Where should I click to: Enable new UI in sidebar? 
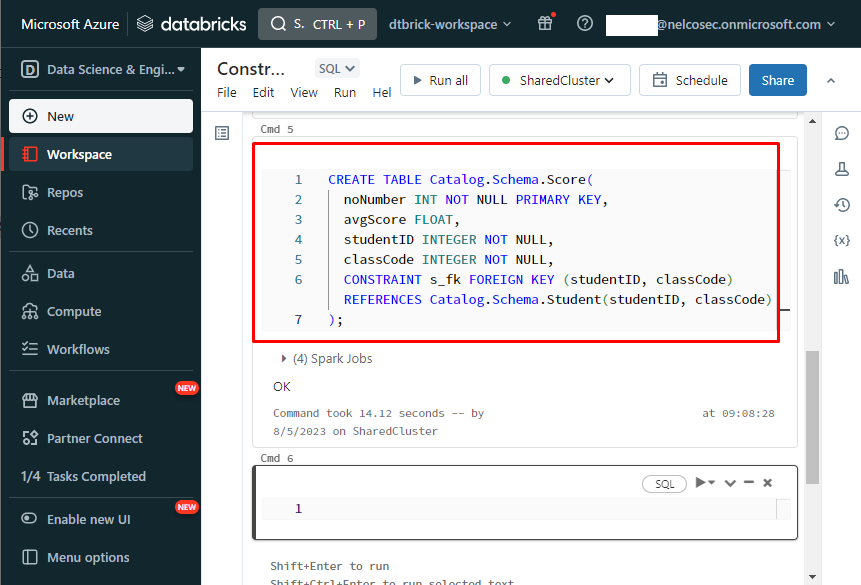tap(88, 519)
